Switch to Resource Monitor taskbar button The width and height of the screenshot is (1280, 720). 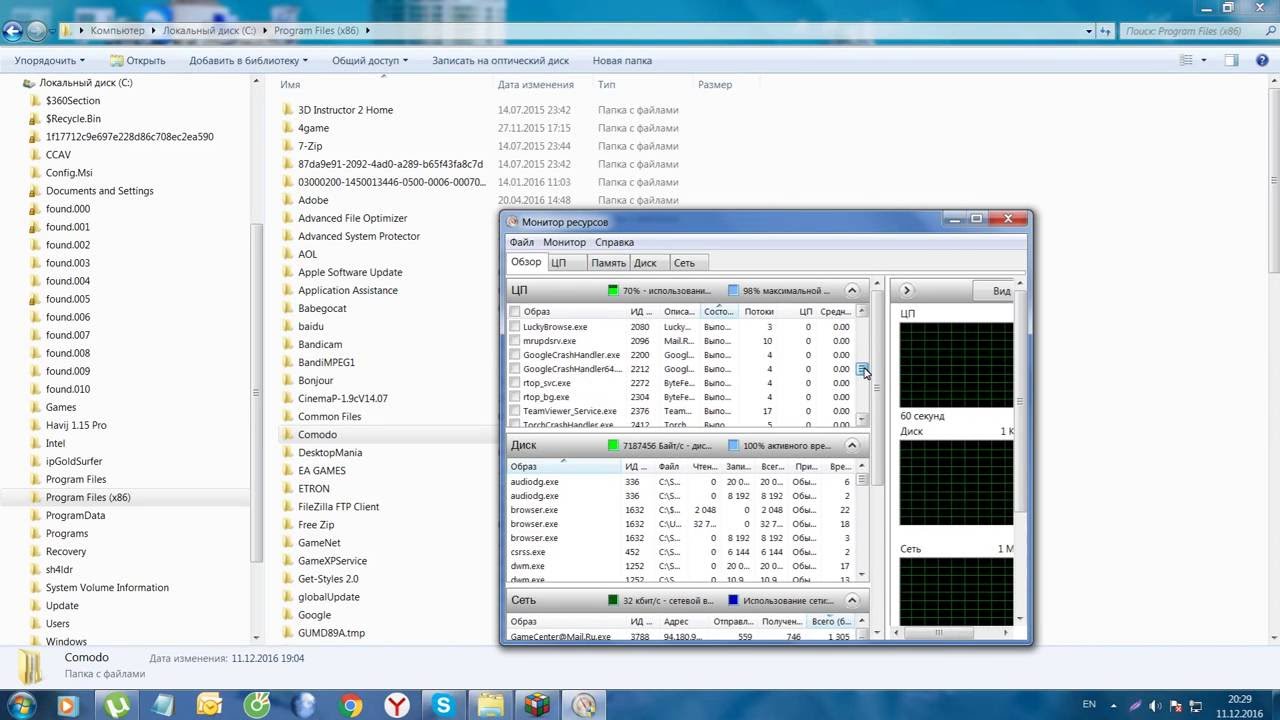pyautogui.click(x=584, y=706)
